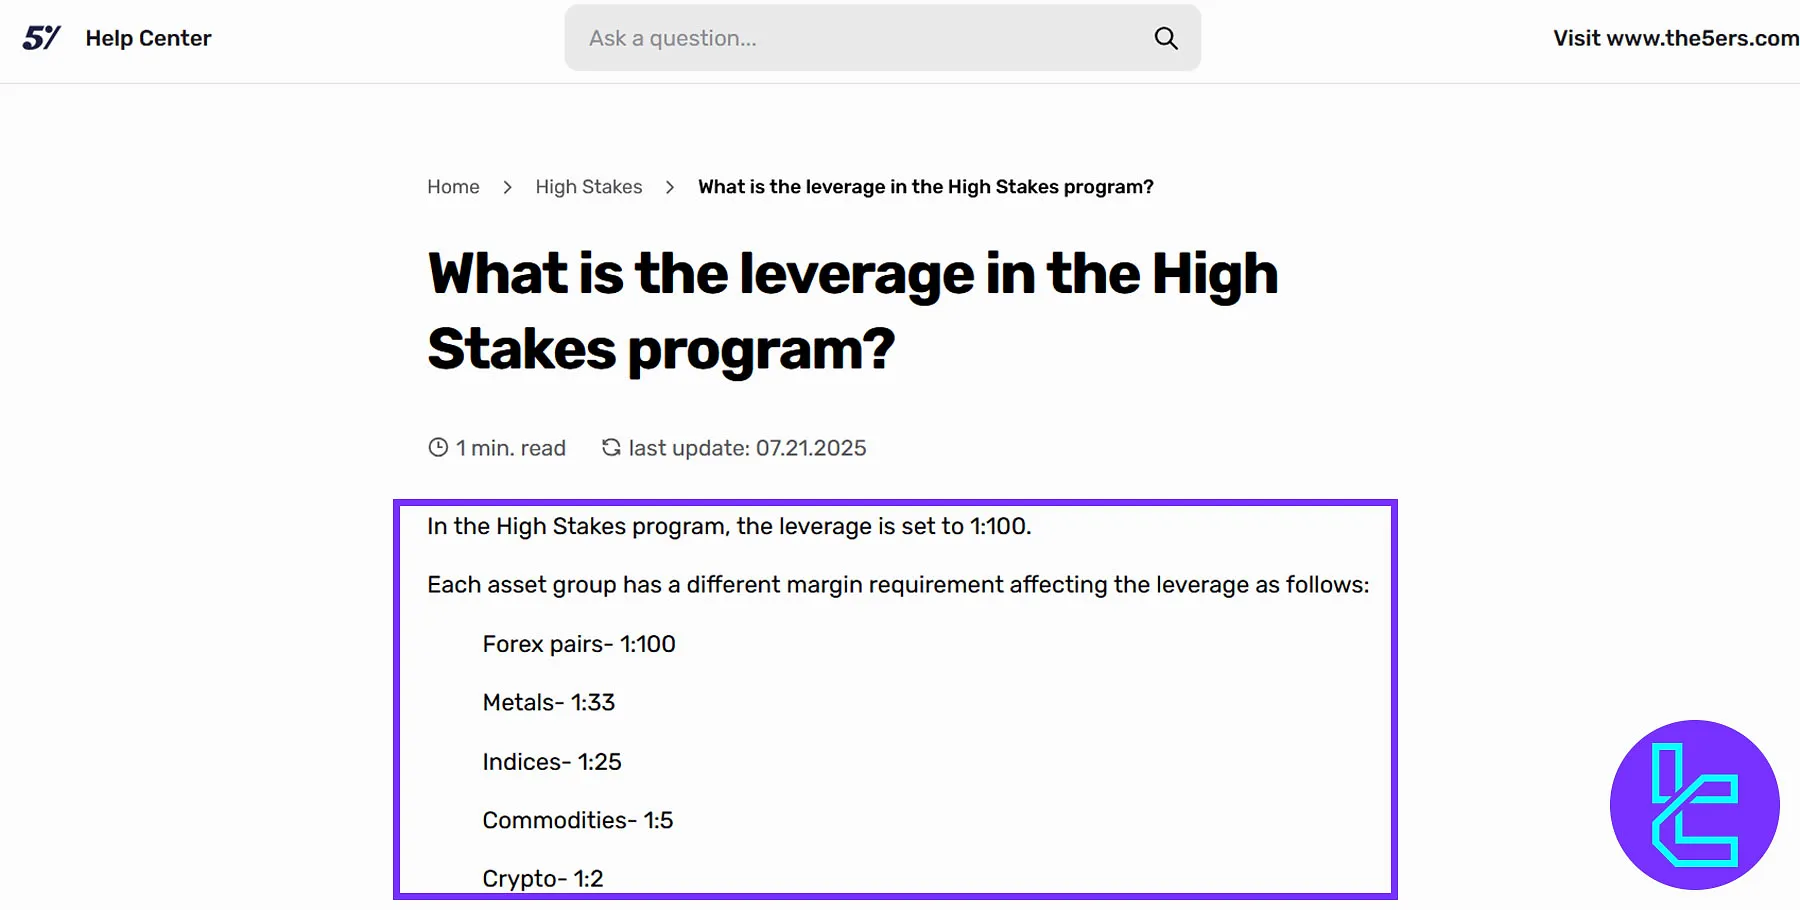Click the Metals 1:33 line
This screenshot has width=1800, height=910.
[x=548, y=703]
